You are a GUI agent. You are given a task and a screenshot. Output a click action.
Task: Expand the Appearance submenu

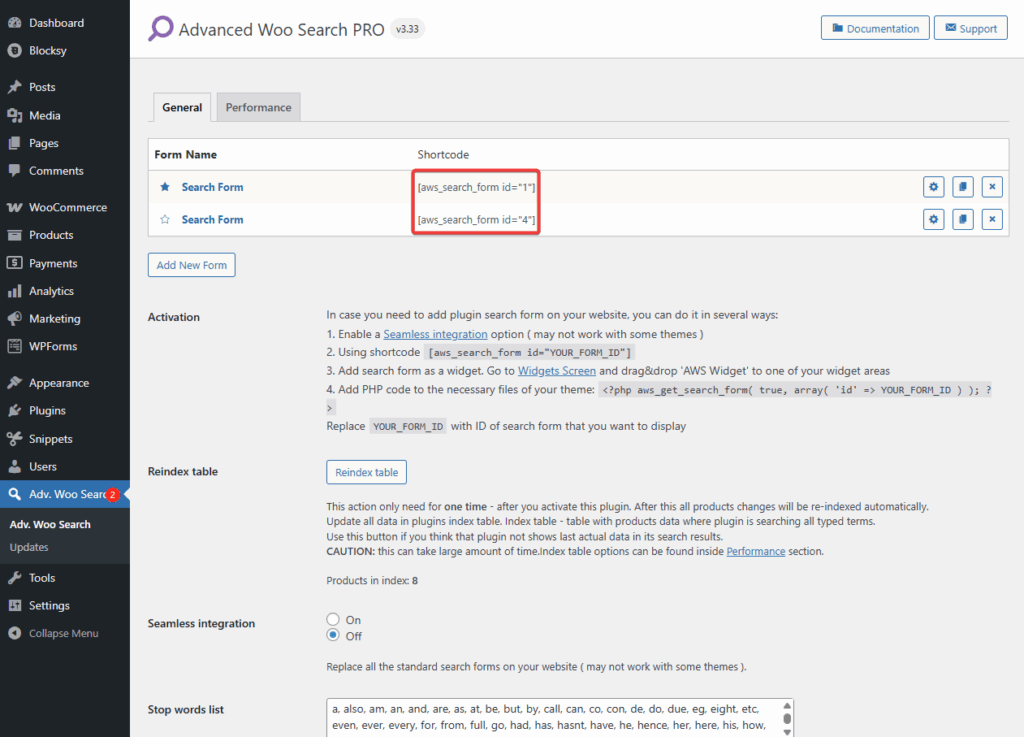55,382
